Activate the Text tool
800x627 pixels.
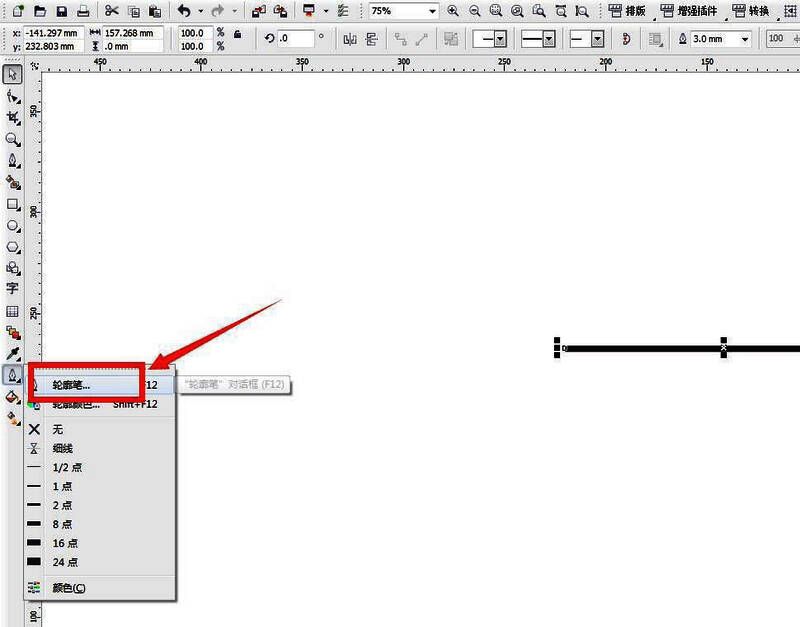[x=13, y=288]
